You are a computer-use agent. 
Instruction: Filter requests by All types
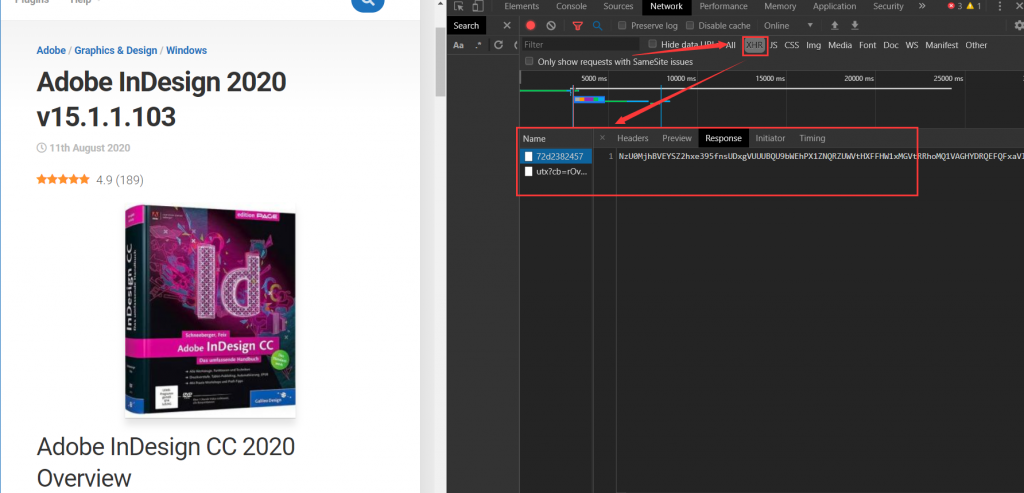(x=730, y=45)
